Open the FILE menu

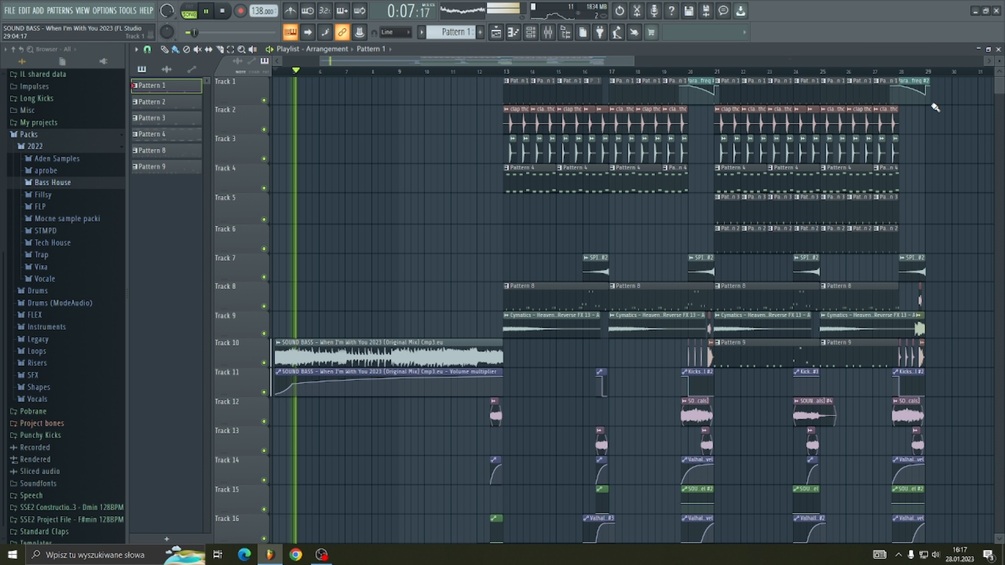coord(10,10)
